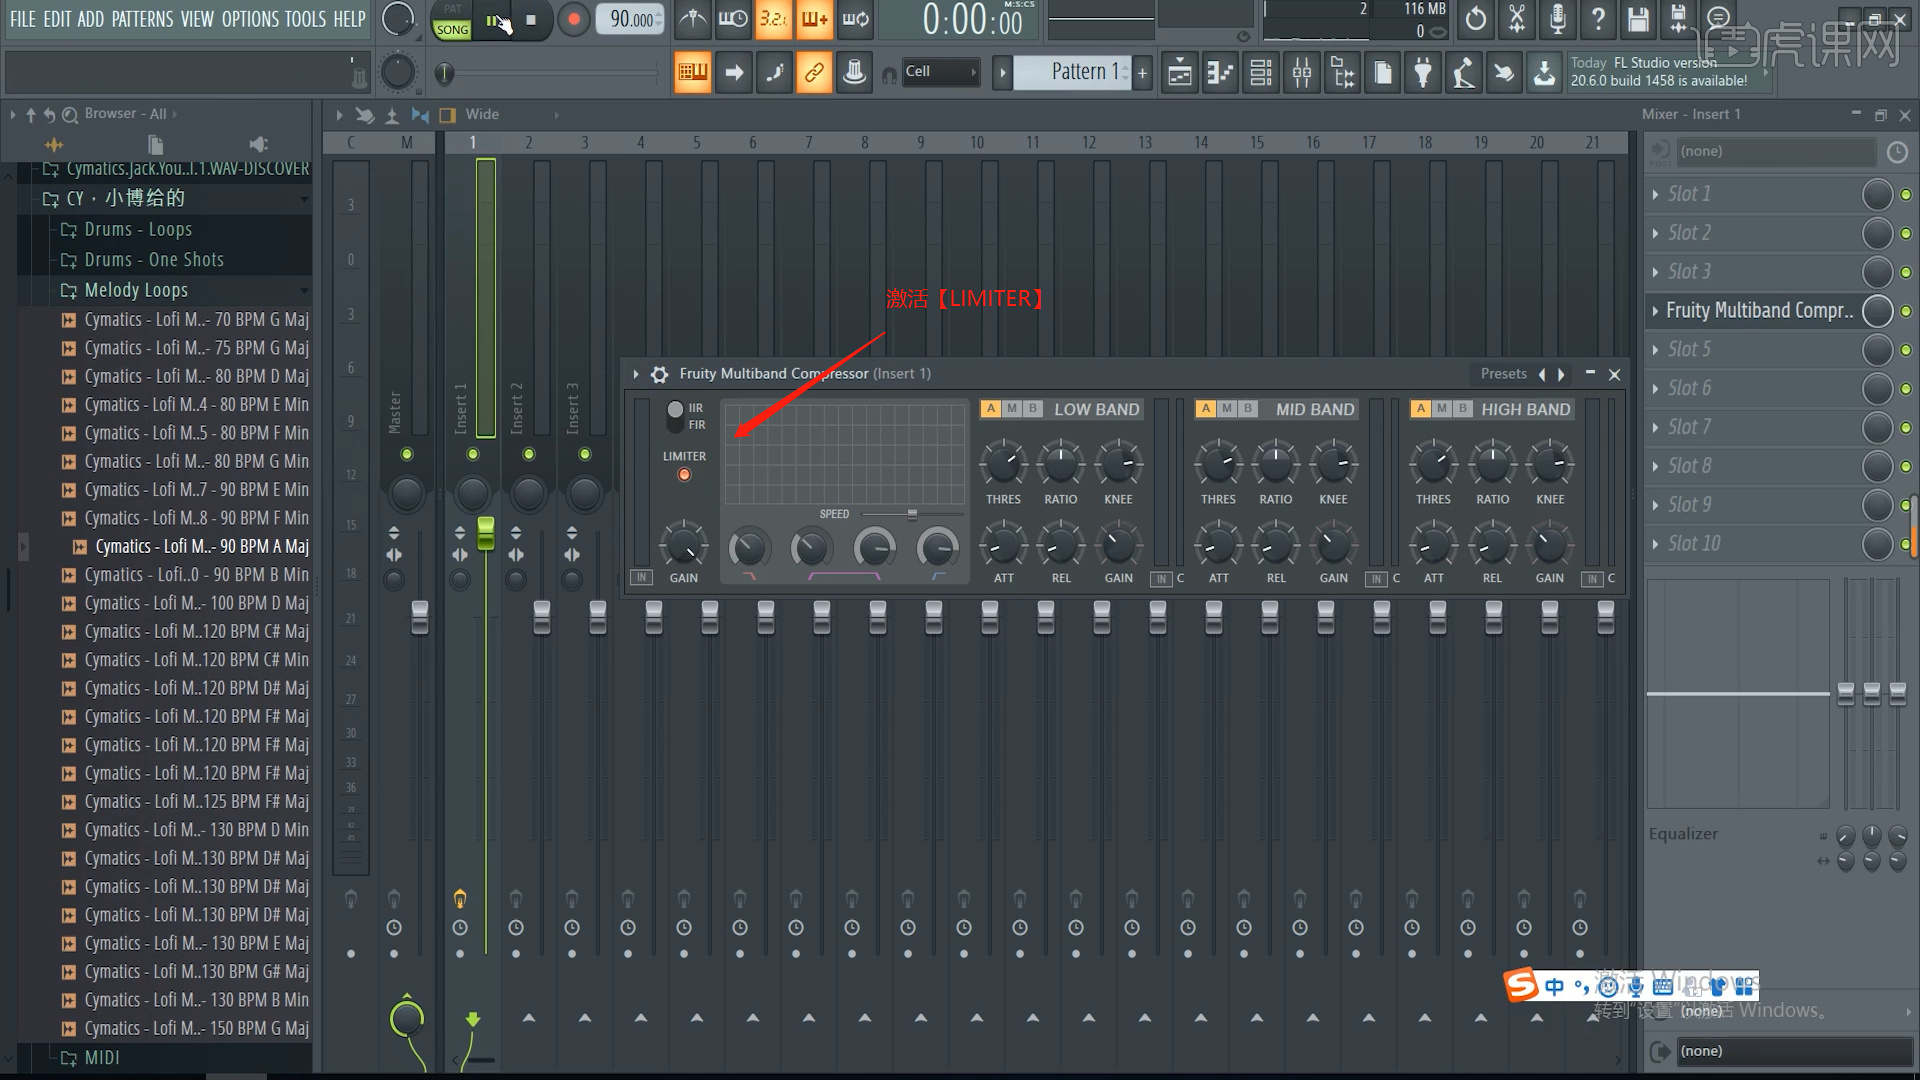Viewport: 1920px width, 1080px height.
Task: Click the record button in transport
Action: (573, 19)
